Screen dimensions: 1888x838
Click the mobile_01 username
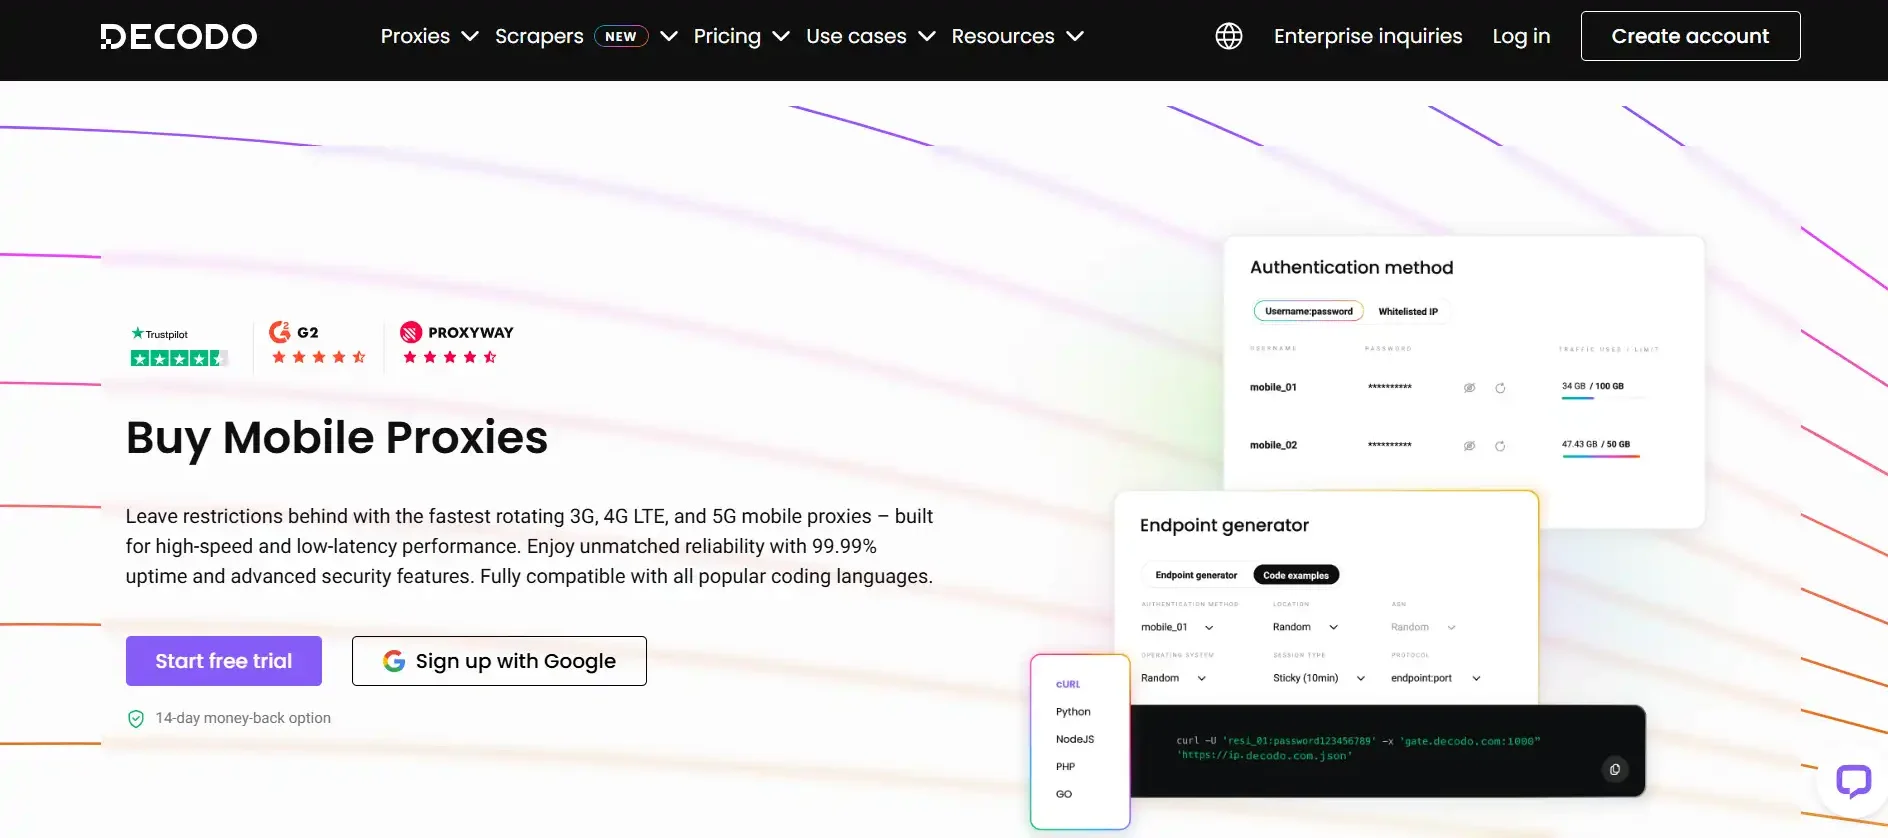[1273, 387]
